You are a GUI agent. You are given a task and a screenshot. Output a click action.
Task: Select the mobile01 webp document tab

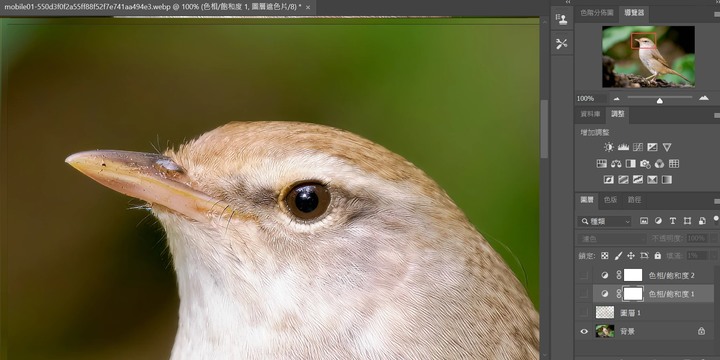point(152,7)
